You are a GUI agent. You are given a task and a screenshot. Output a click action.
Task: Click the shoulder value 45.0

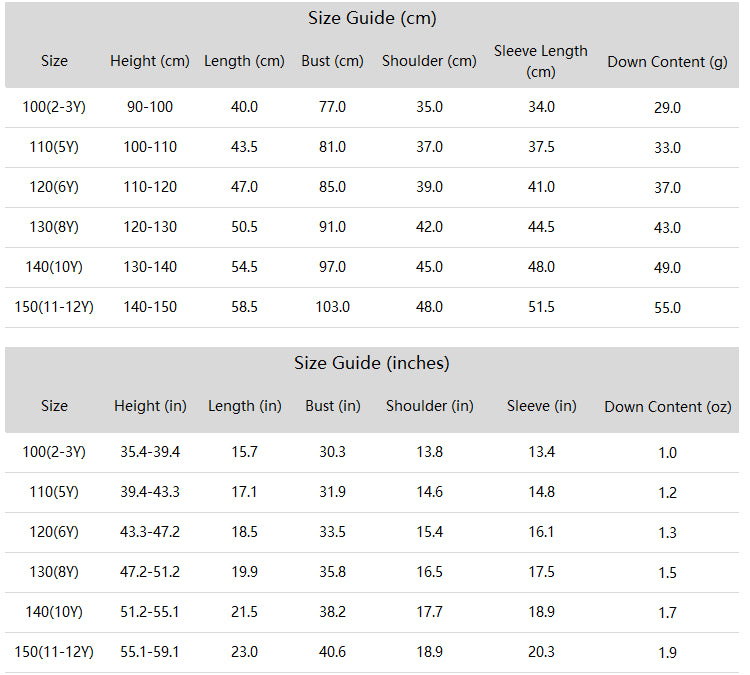[429, 267]
